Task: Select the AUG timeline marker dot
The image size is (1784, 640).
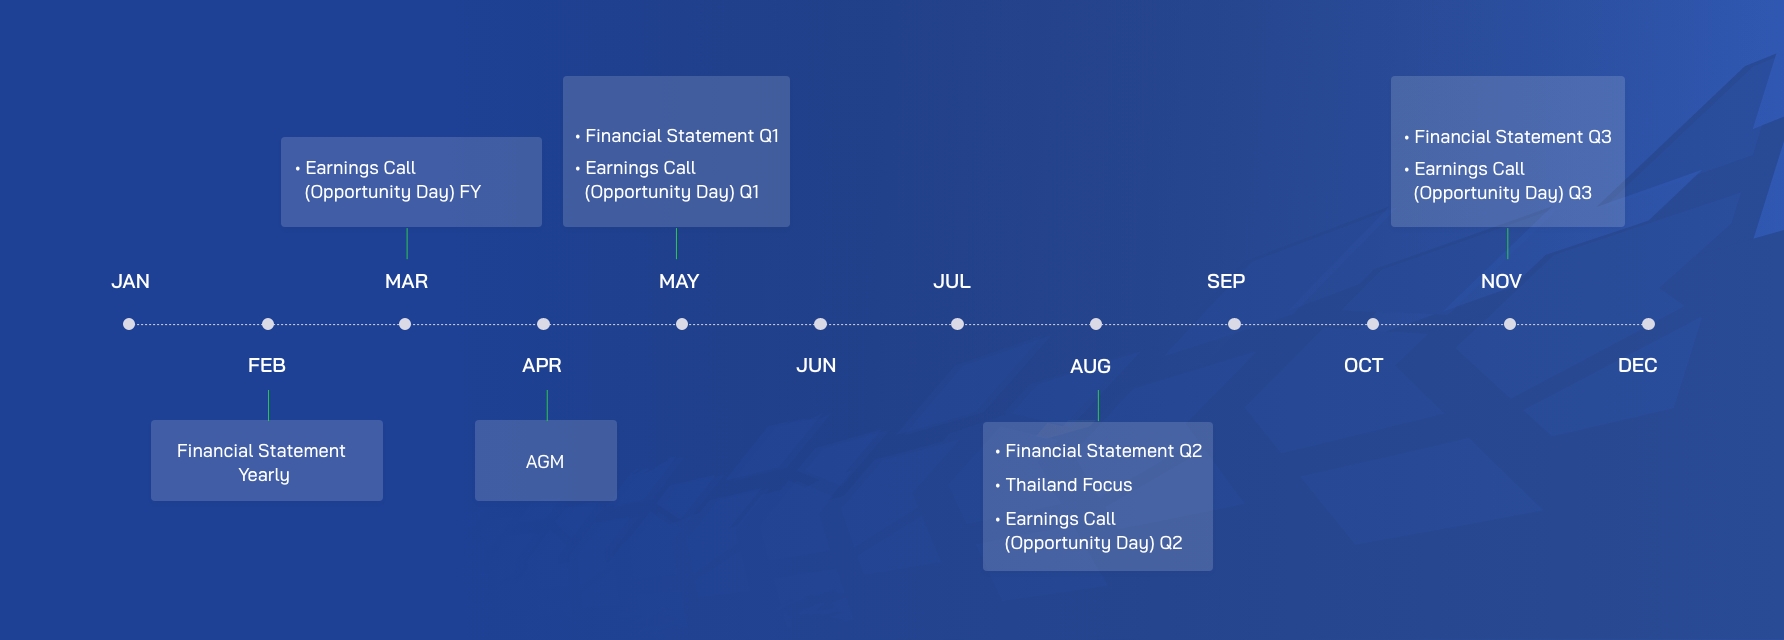Action: [1096, 324]
